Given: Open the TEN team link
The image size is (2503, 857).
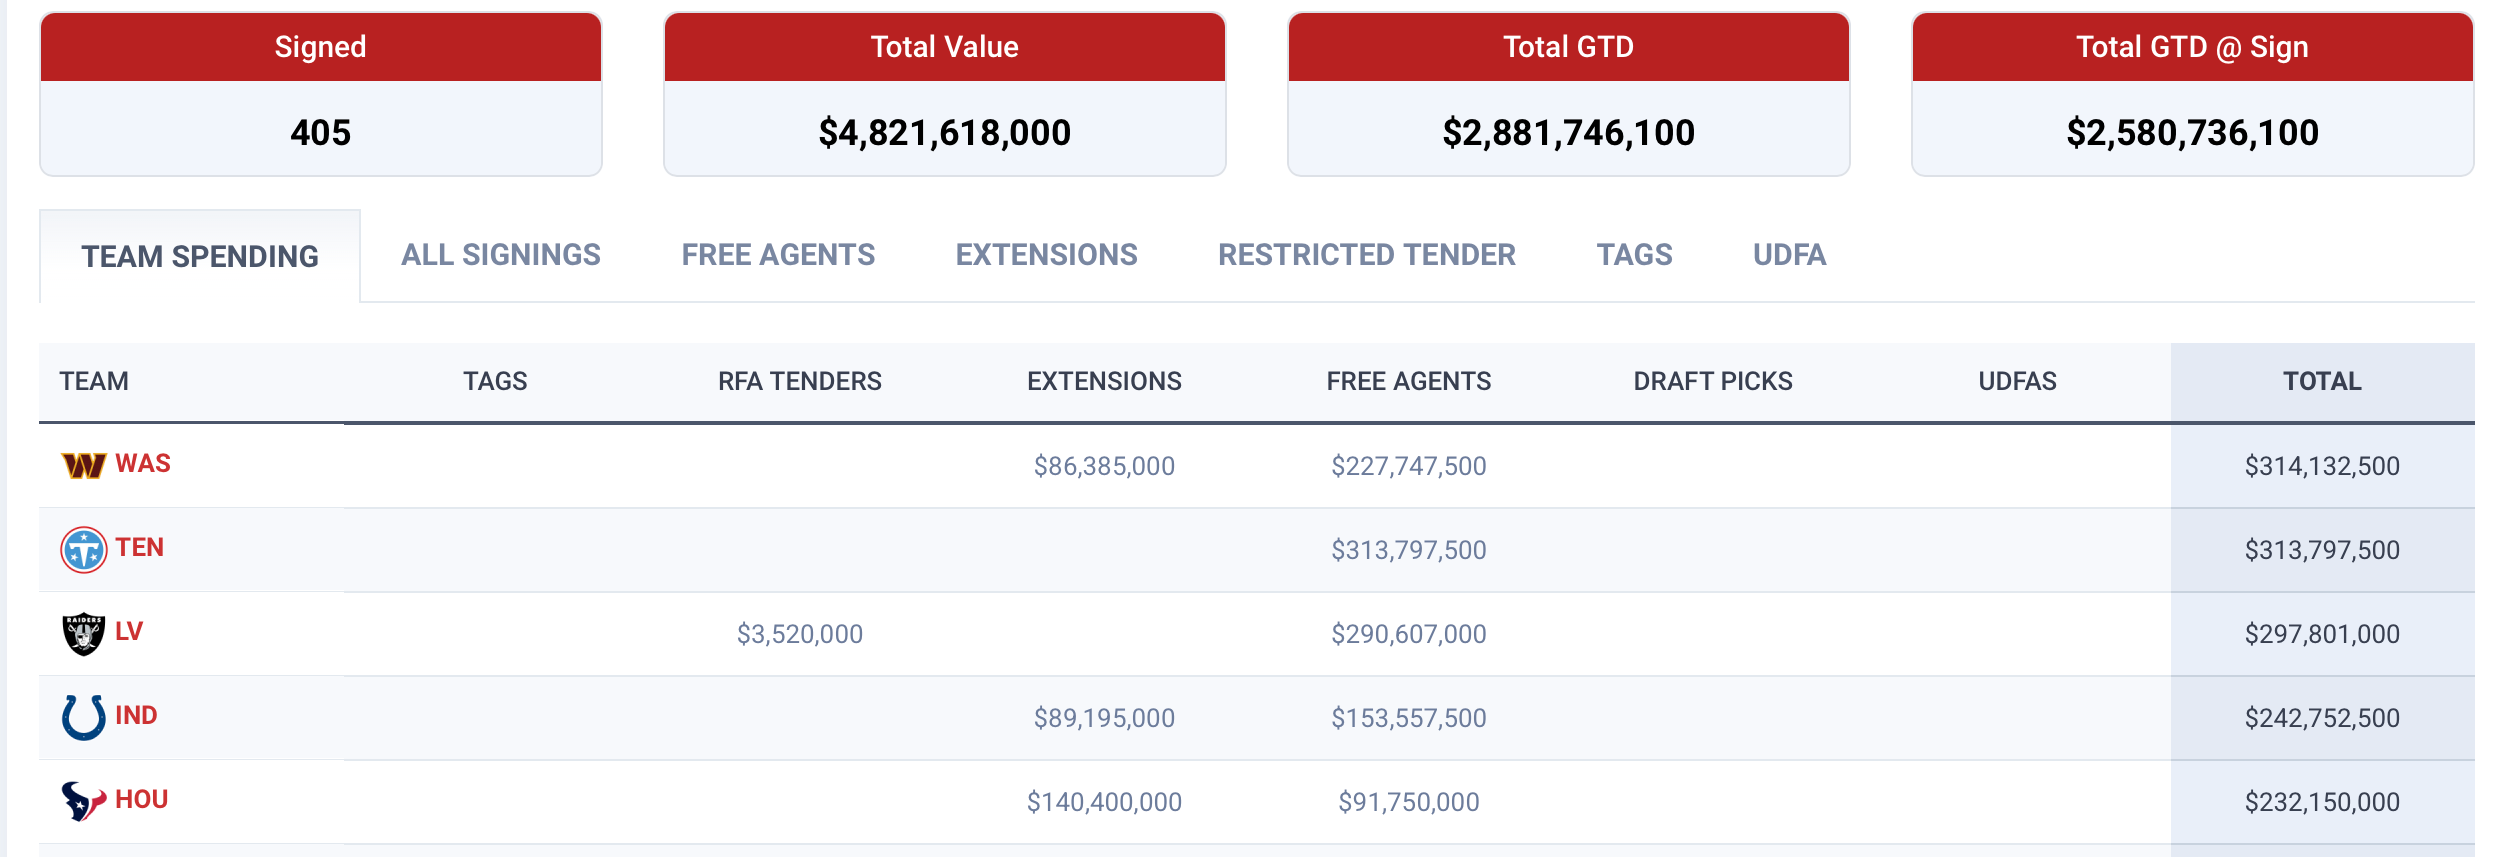Looking at the screenshot, I should (x=139, y=547).
